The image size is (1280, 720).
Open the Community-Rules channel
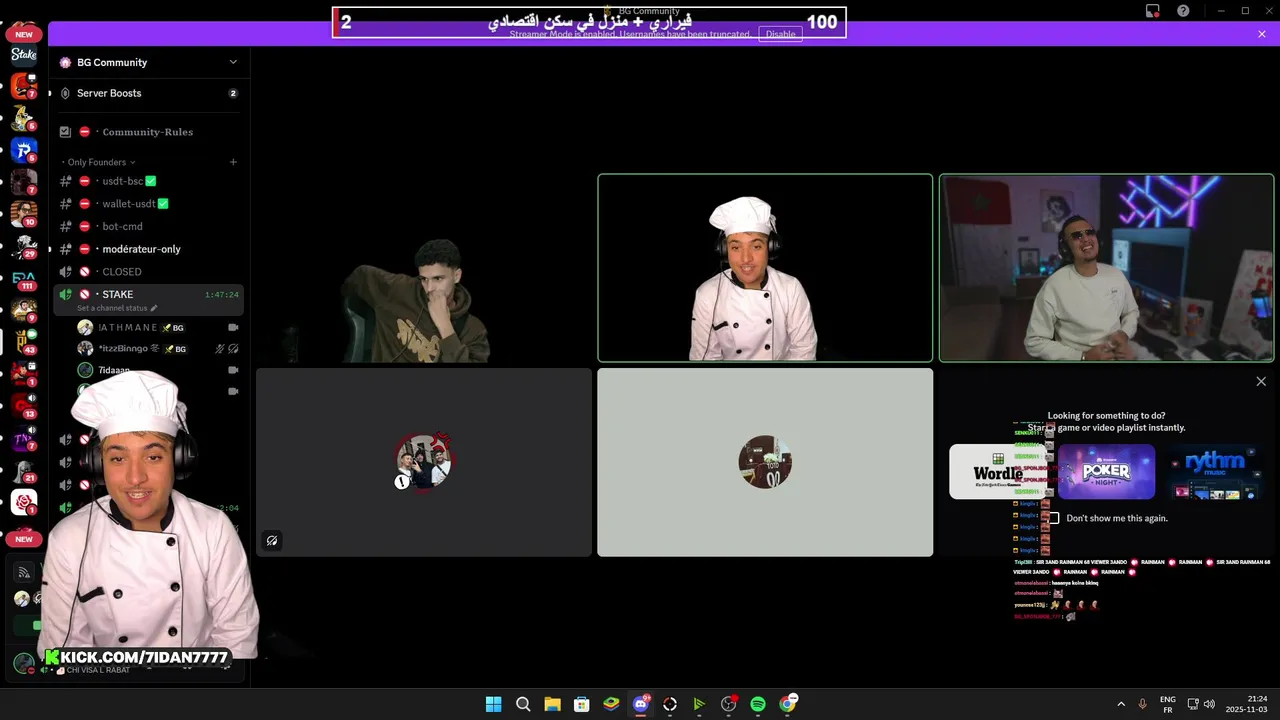pos(148,132)
